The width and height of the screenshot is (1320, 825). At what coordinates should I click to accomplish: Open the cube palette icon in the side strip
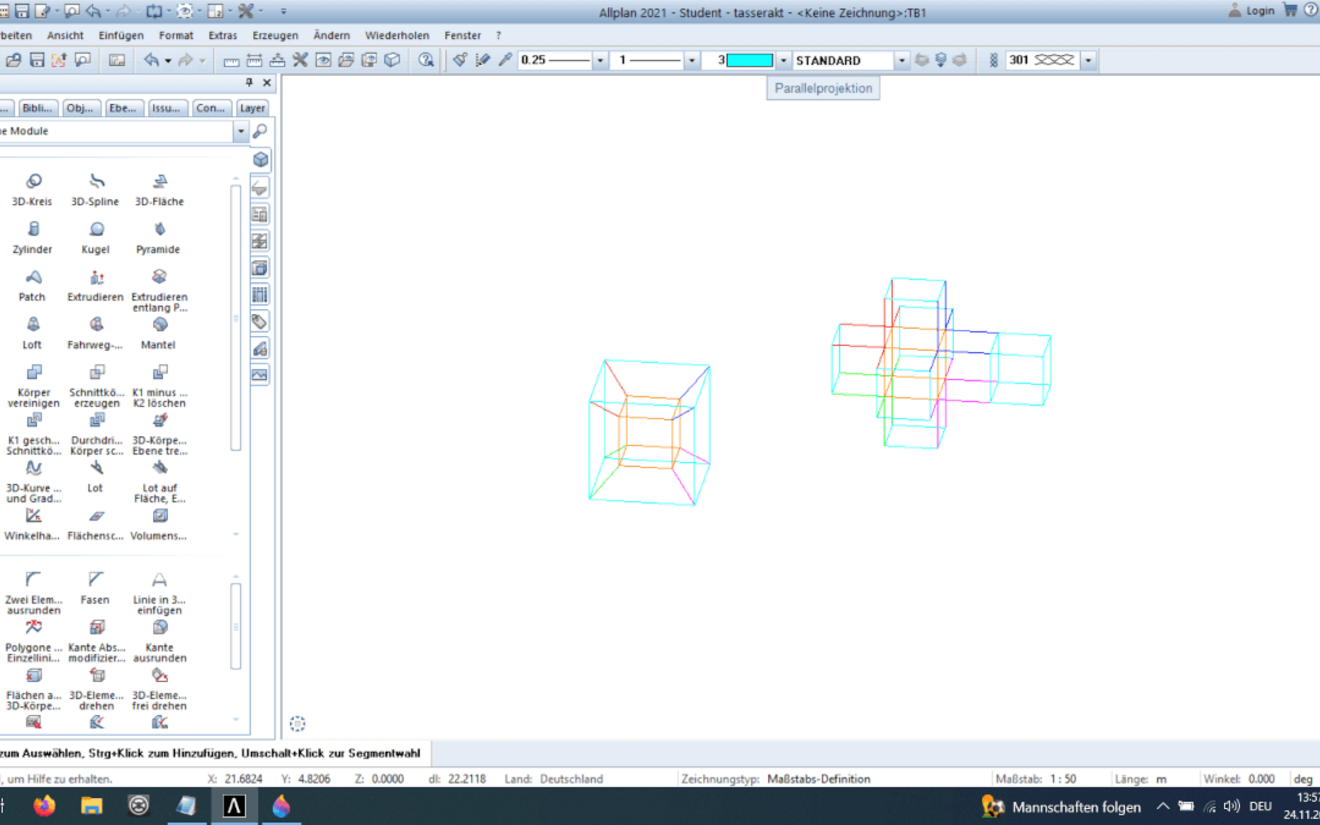pos(260,160)
